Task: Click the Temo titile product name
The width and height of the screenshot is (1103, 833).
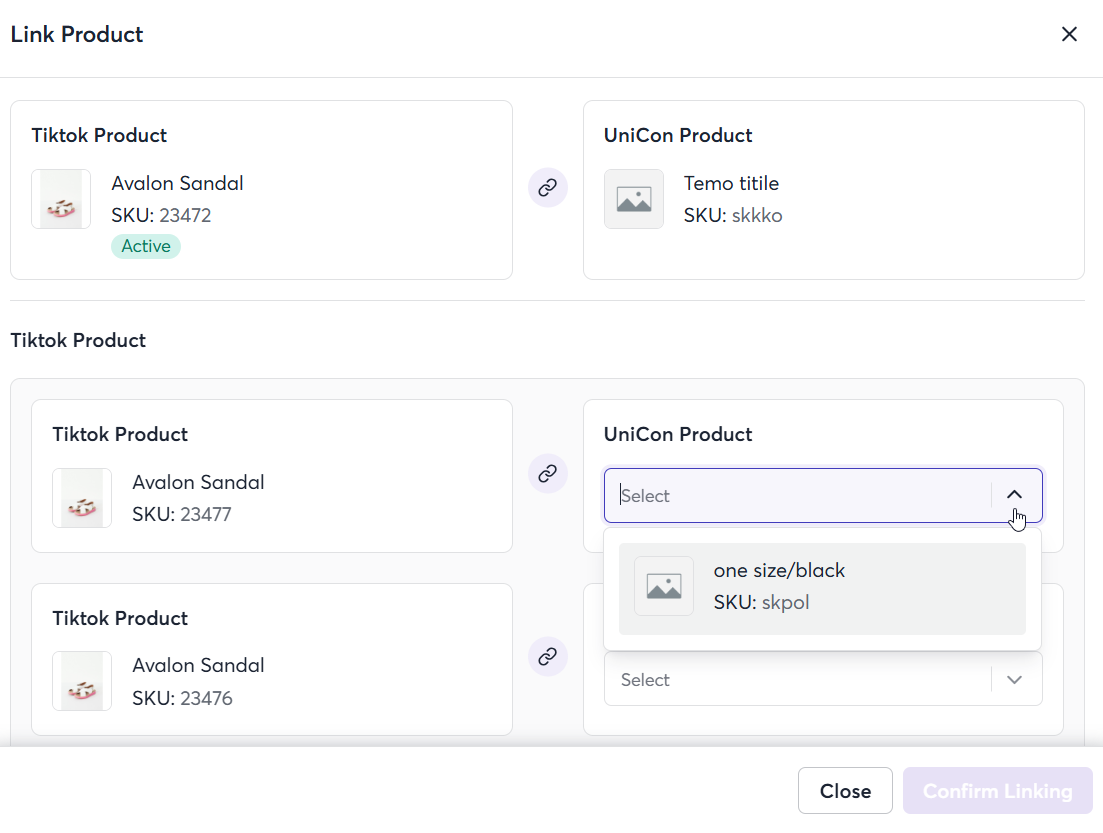Action: [x=731, y=184]
